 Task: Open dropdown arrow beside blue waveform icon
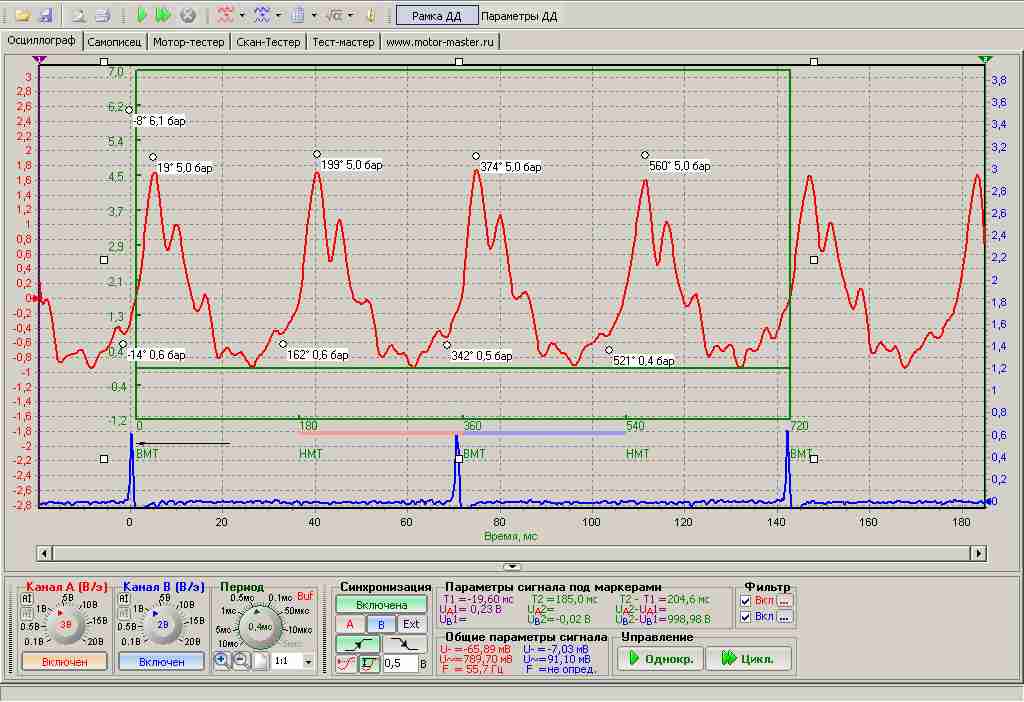click(x=278, y=15)
